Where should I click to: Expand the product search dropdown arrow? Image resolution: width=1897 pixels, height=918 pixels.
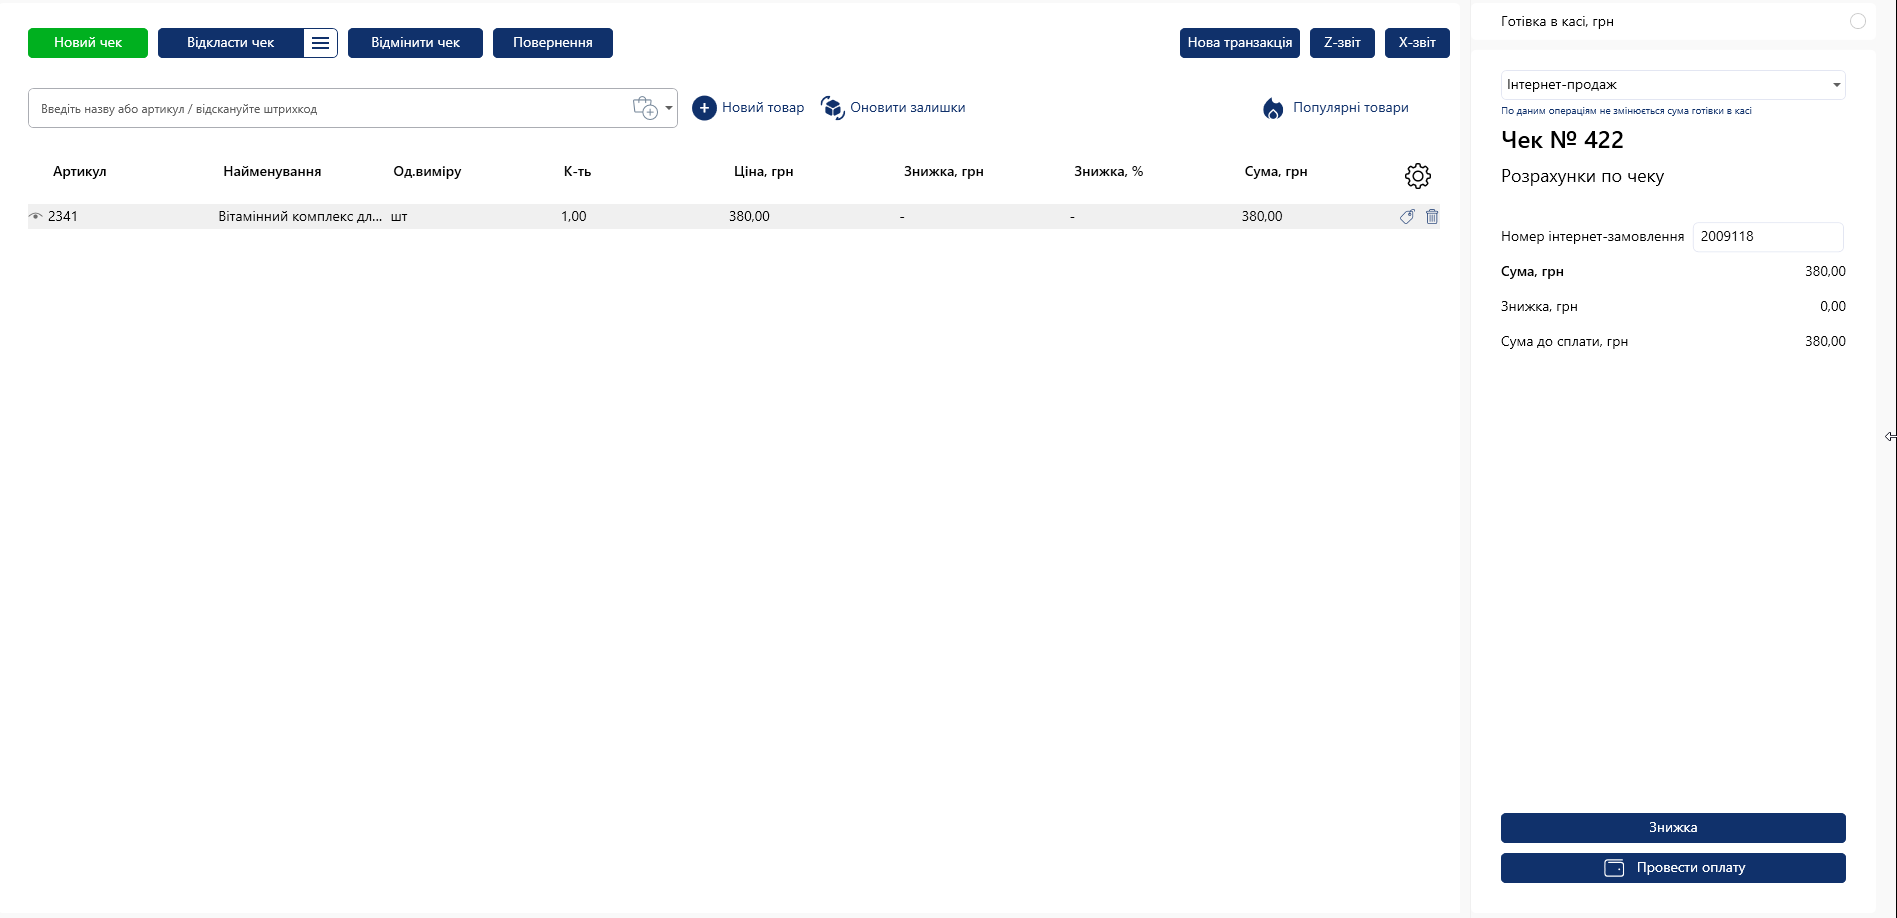[669, 108]
